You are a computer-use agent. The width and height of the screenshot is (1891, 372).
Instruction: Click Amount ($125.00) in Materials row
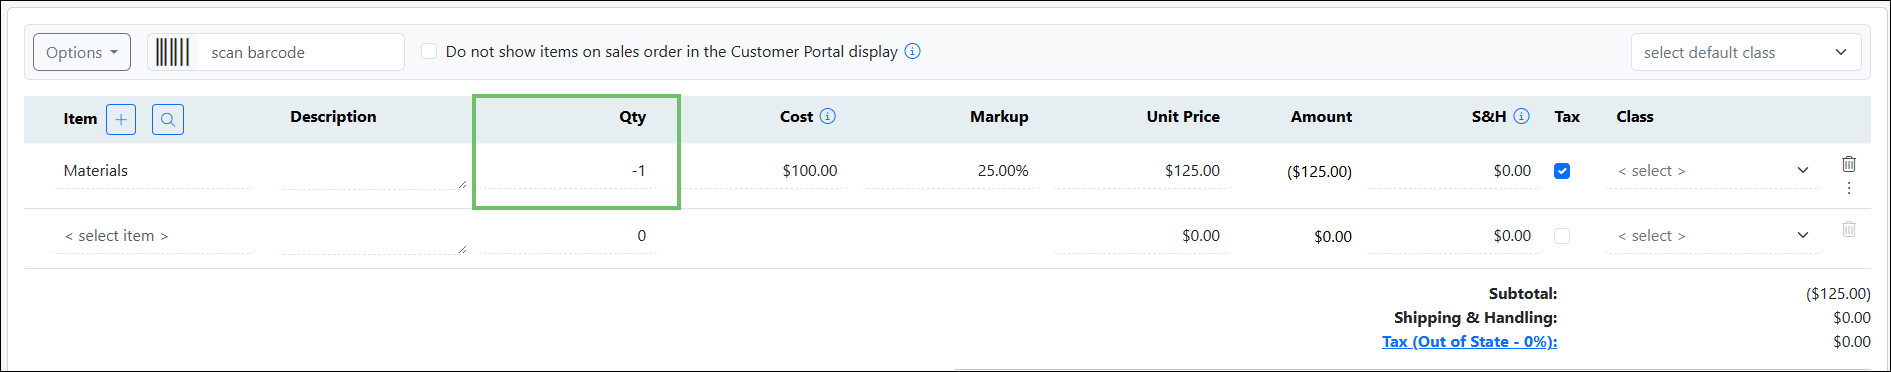1319,172
